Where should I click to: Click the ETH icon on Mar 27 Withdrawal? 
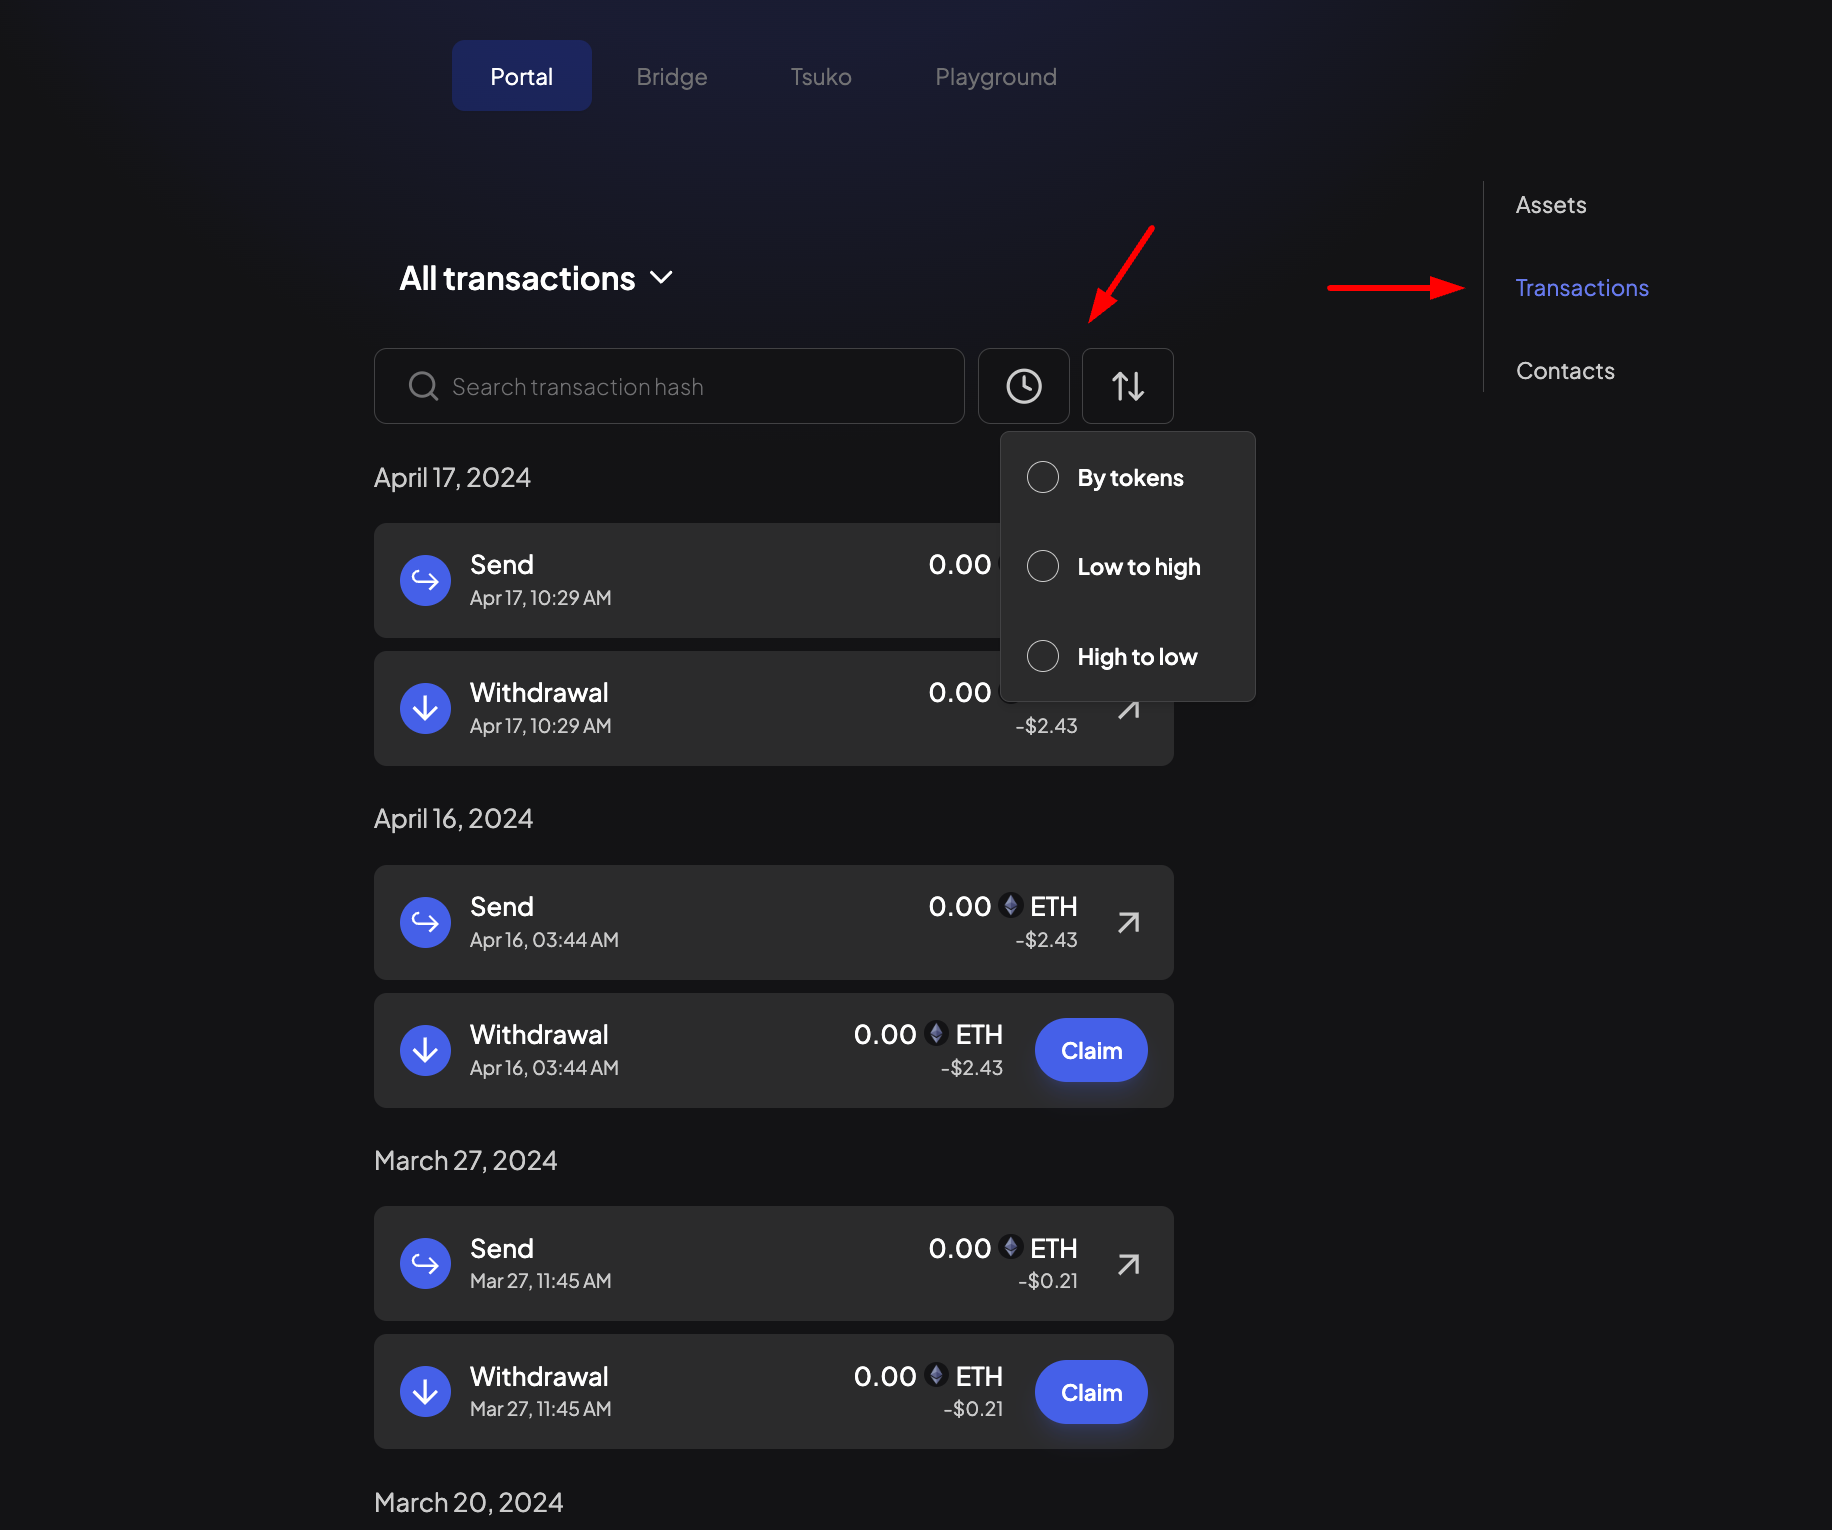(936, 1375)
